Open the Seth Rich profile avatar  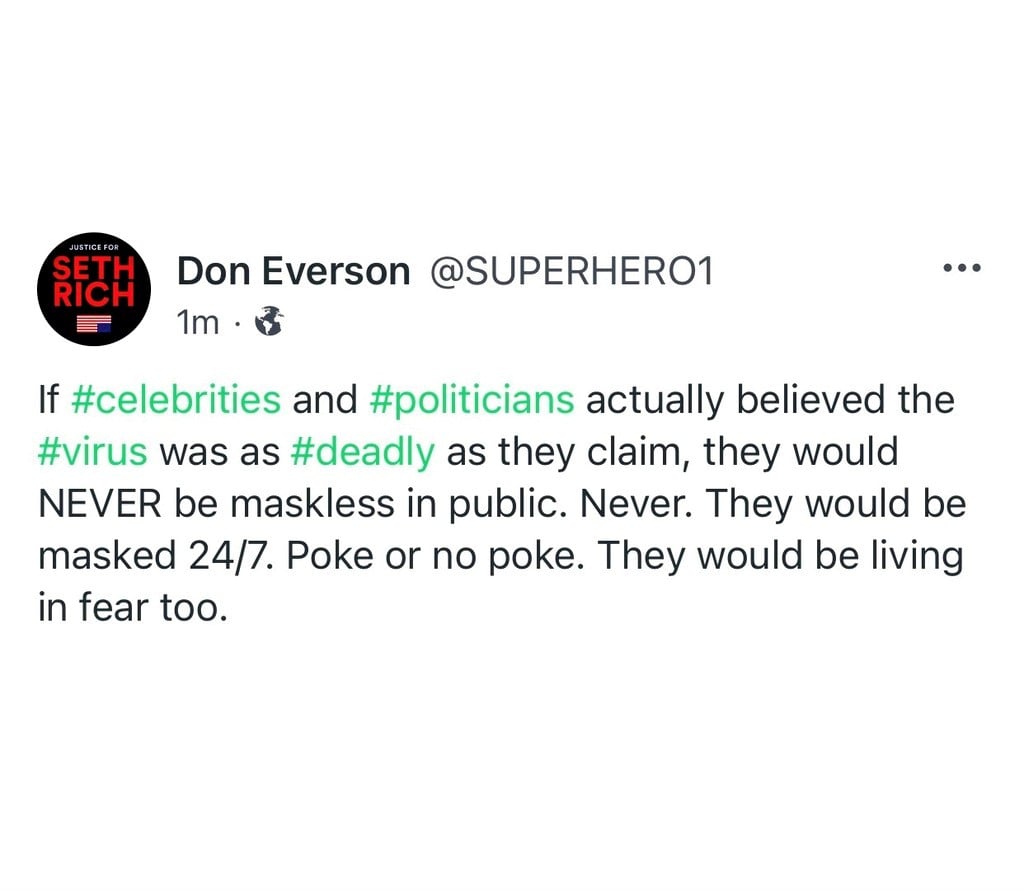point(94,289)
